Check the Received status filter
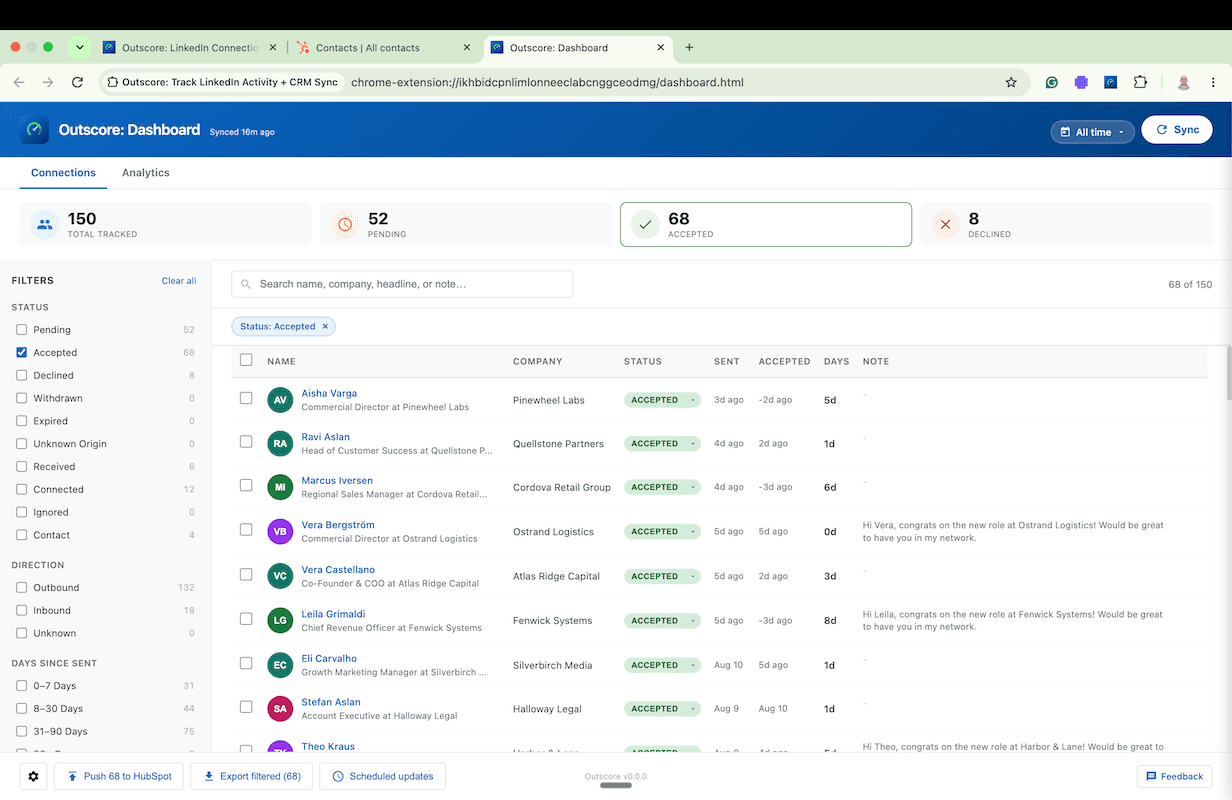This screenshot has height=800, width=1232. (22, 467)
